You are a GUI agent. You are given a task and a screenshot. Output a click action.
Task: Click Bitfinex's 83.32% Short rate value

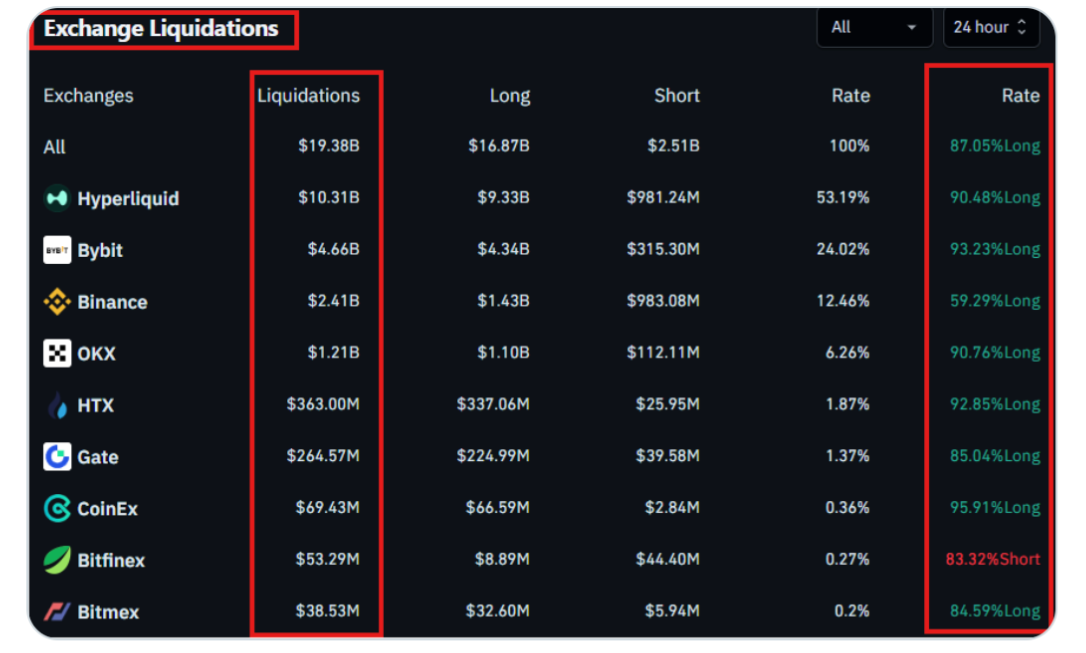pyautogui.click(x=992, y=559)
